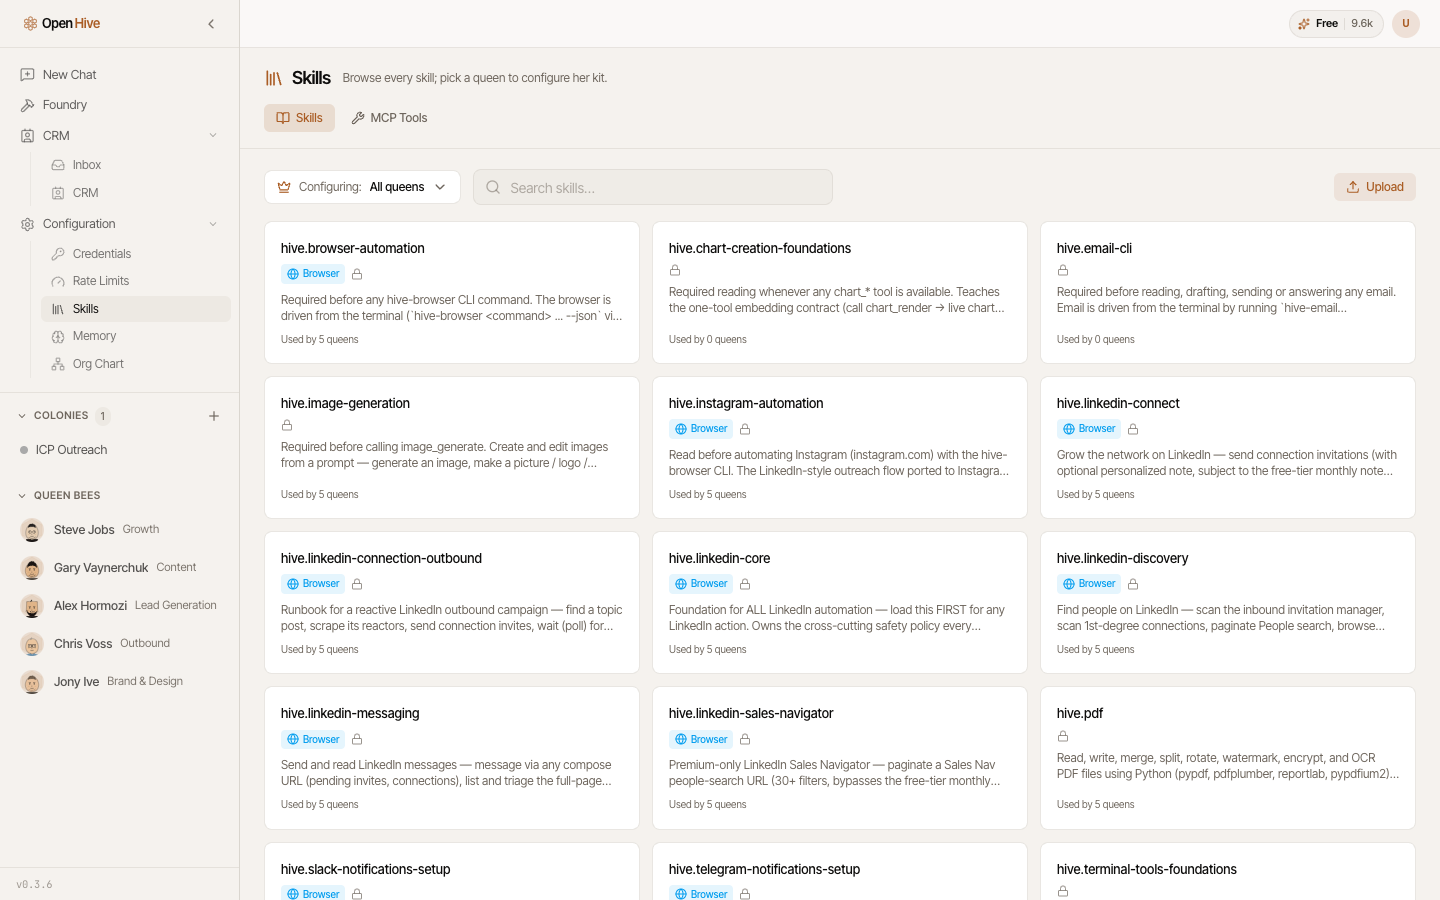Click lock icon on hive.browser-automation card
The height and width of the screenshot is (900, 1440).
tap(357, 274)
